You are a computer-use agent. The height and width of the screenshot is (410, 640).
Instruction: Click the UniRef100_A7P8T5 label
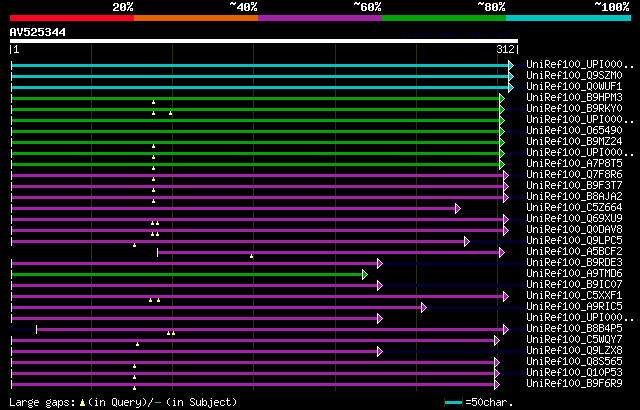[574, 164]
